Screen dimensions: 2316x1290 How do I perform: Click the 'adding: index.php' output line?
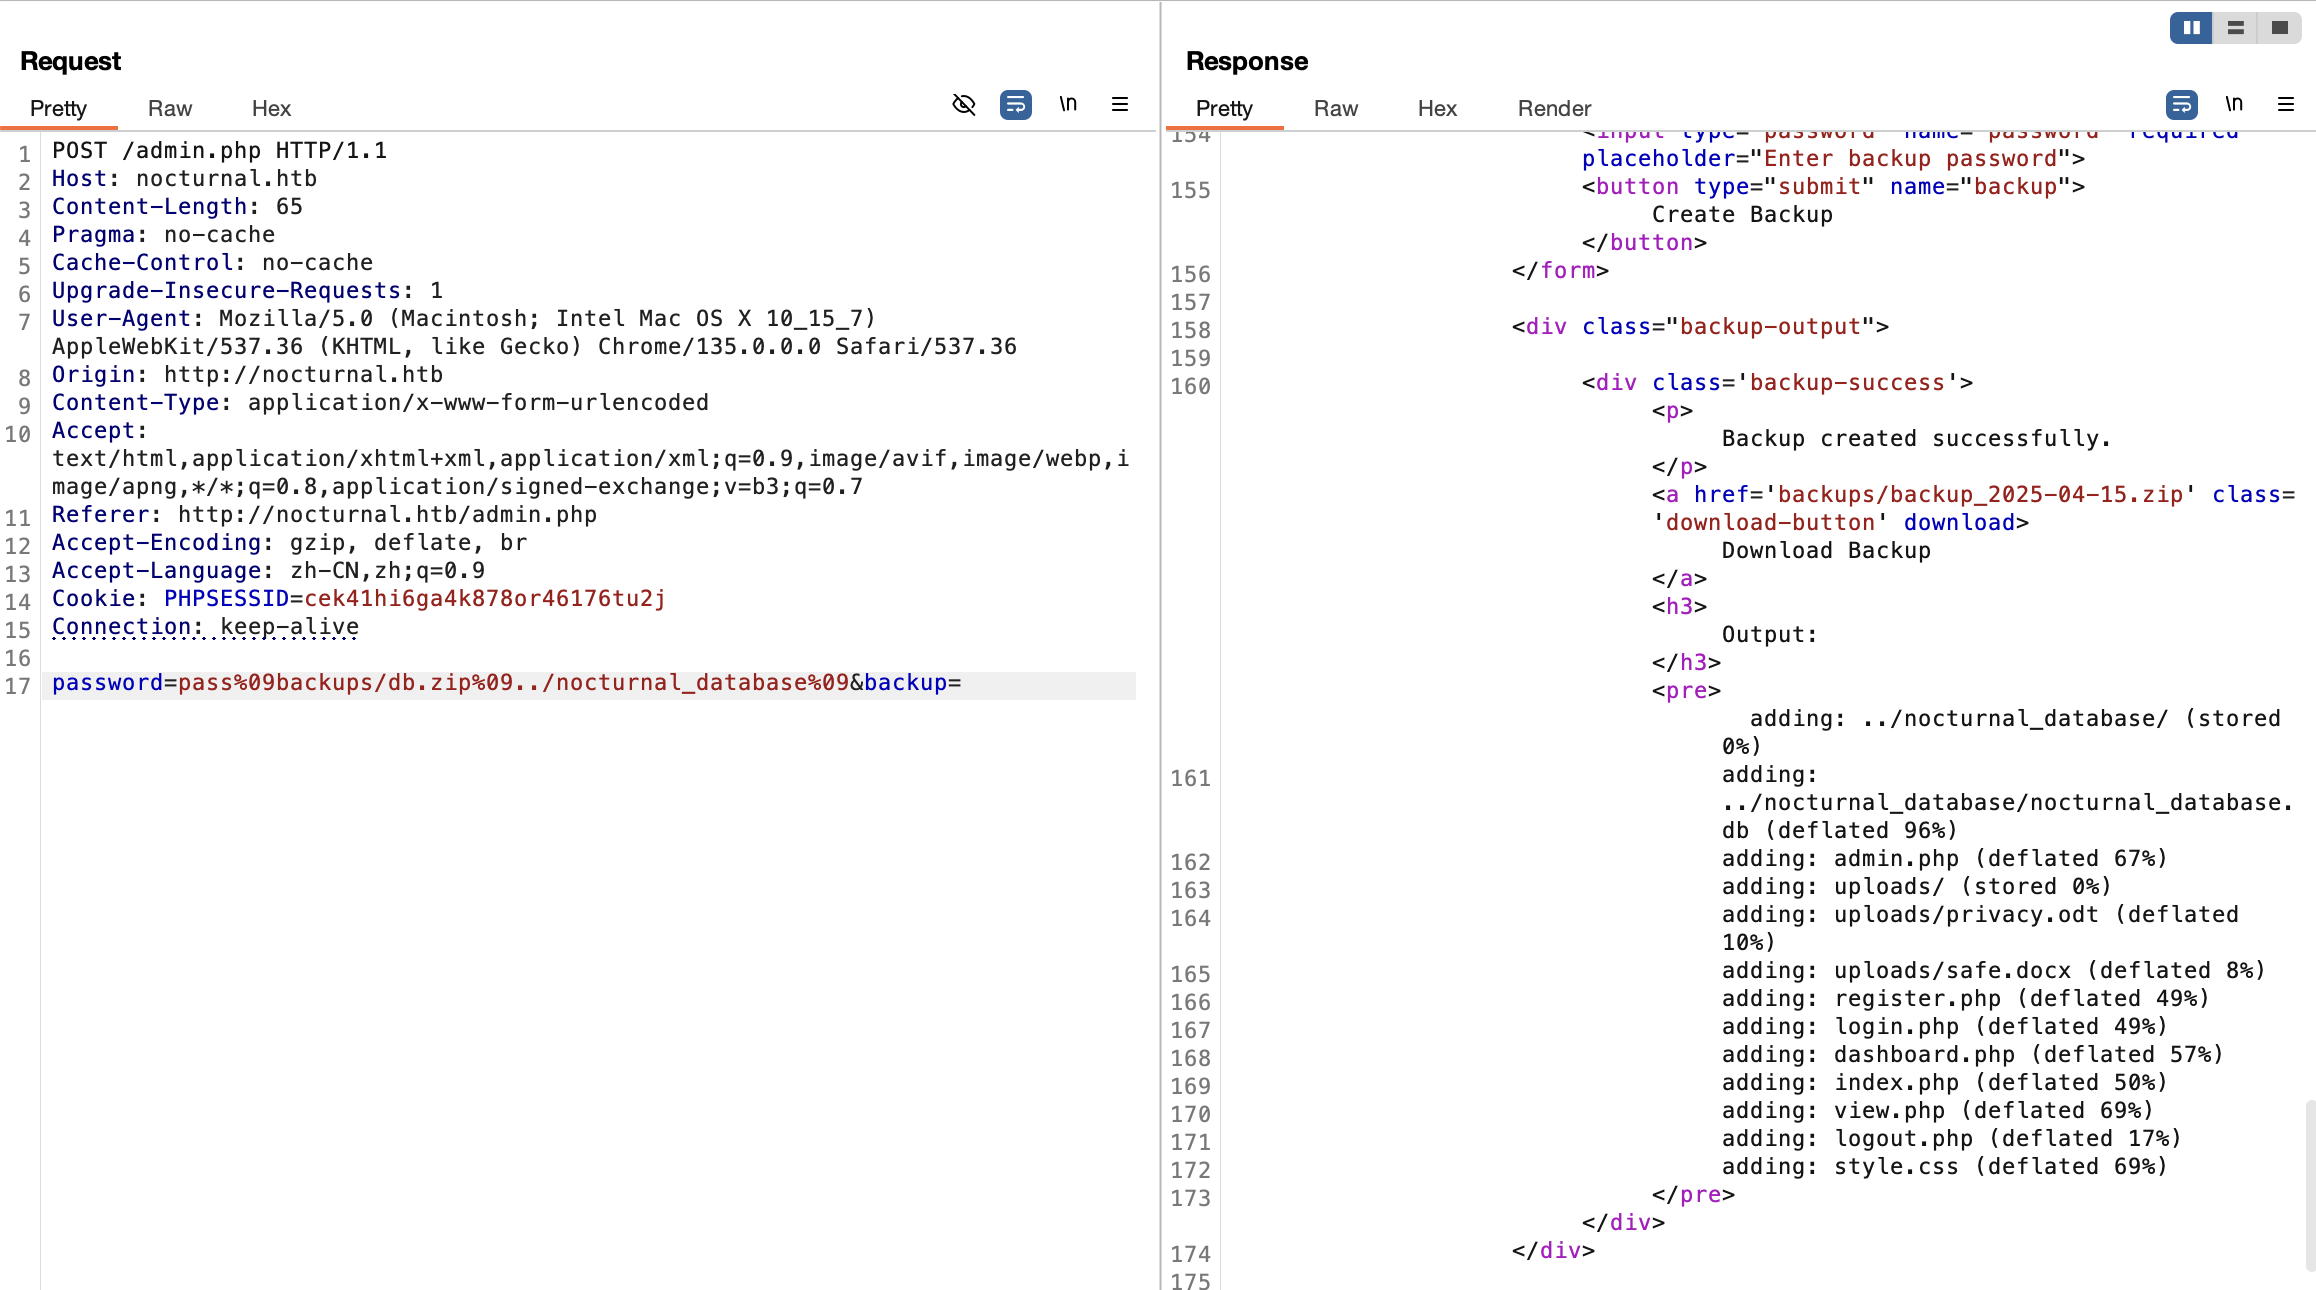click(1944, 1083)
